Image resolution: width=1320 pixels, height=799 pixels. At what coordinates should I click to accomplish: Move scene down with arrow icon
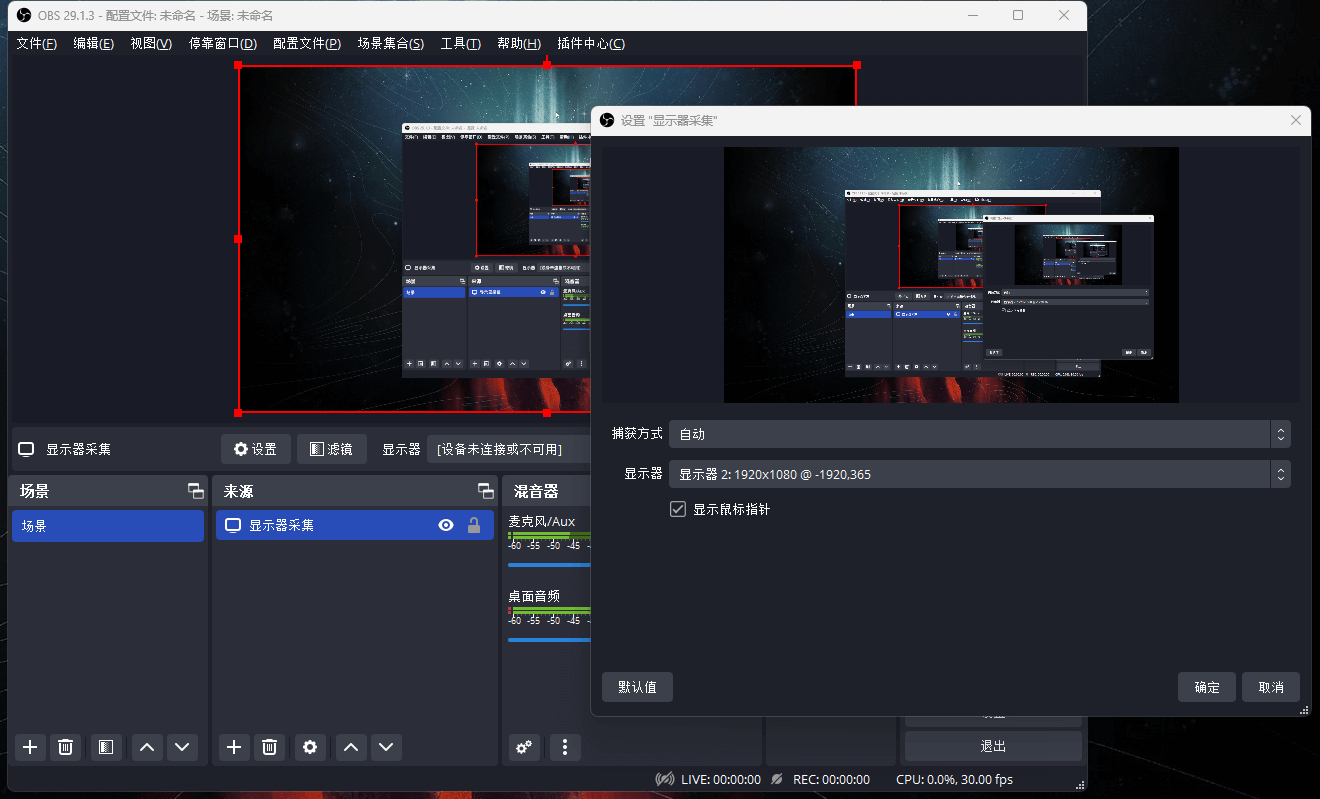(181, 747)
